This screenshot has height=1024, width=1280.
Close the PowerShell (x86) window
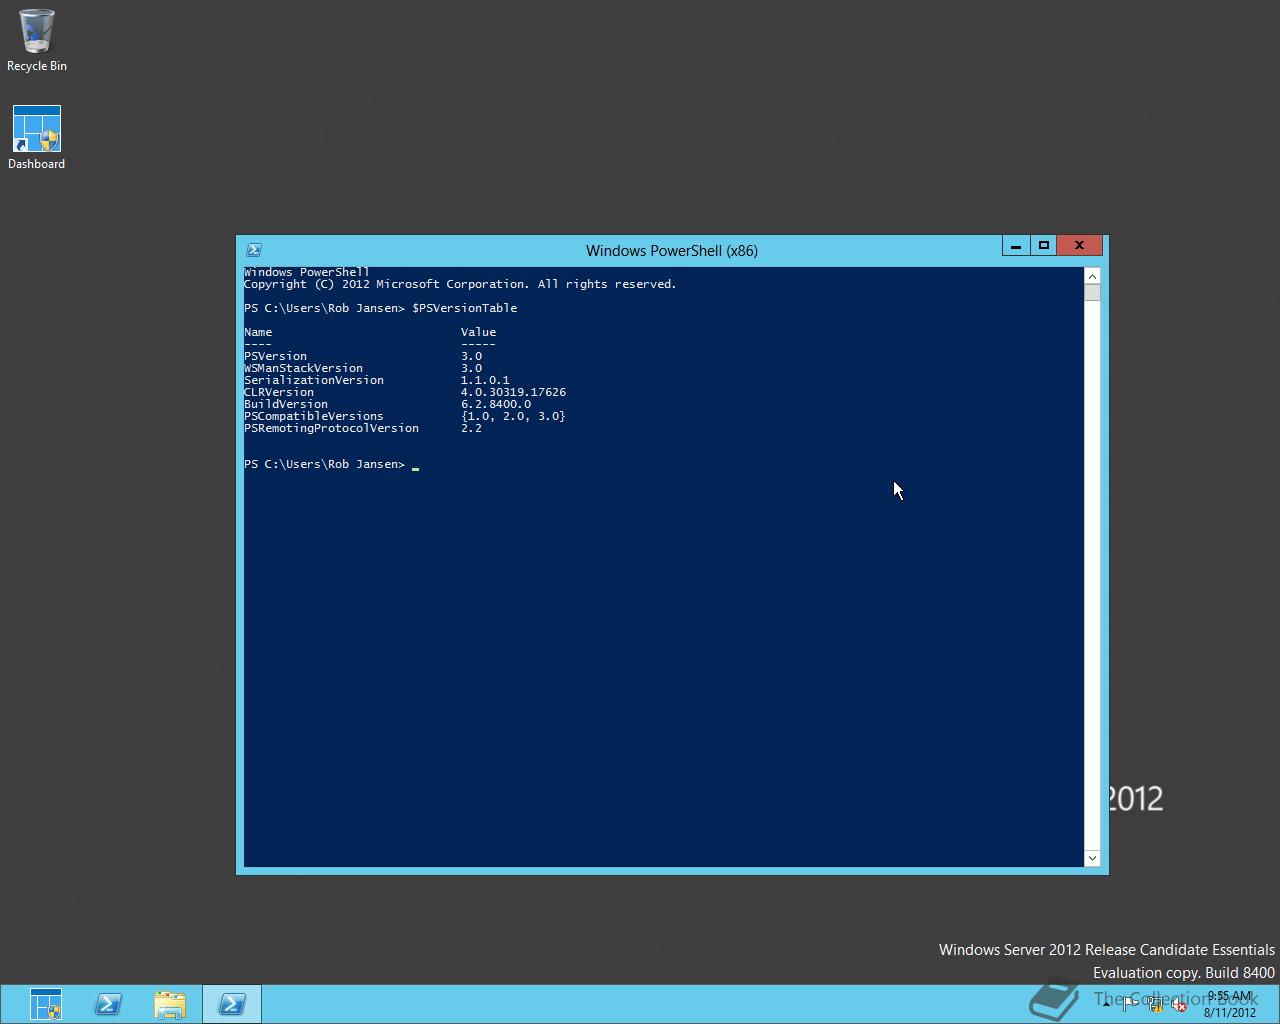1079,246
